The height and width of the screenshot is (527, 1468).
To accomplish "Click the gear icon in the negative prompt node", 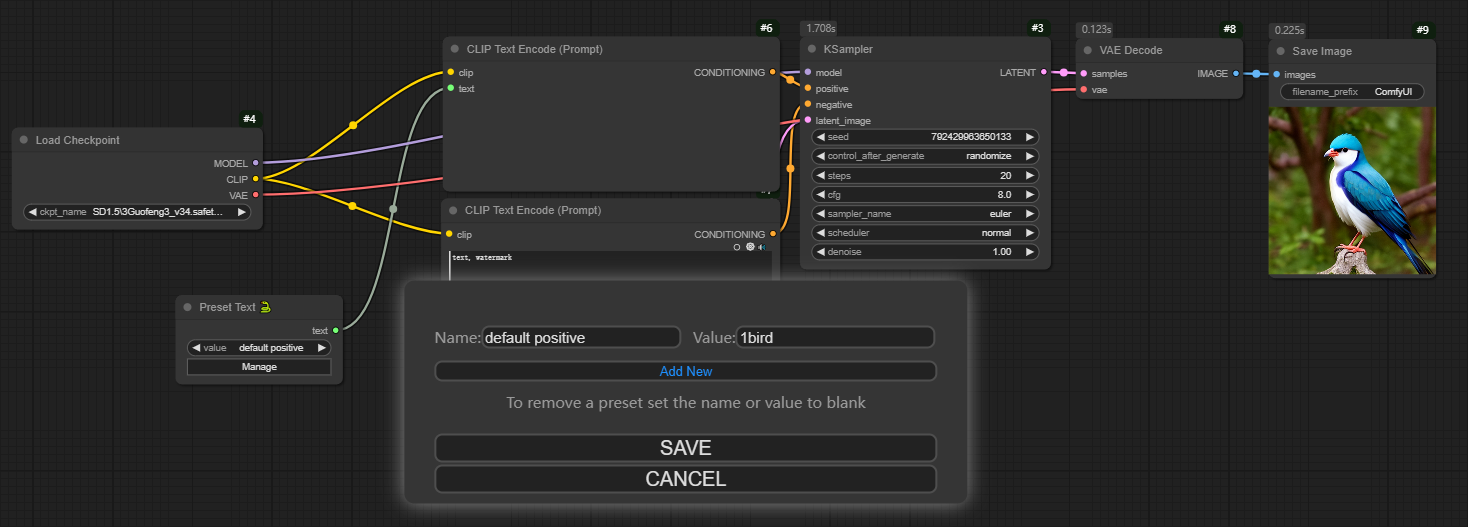I will click(750, 247).
